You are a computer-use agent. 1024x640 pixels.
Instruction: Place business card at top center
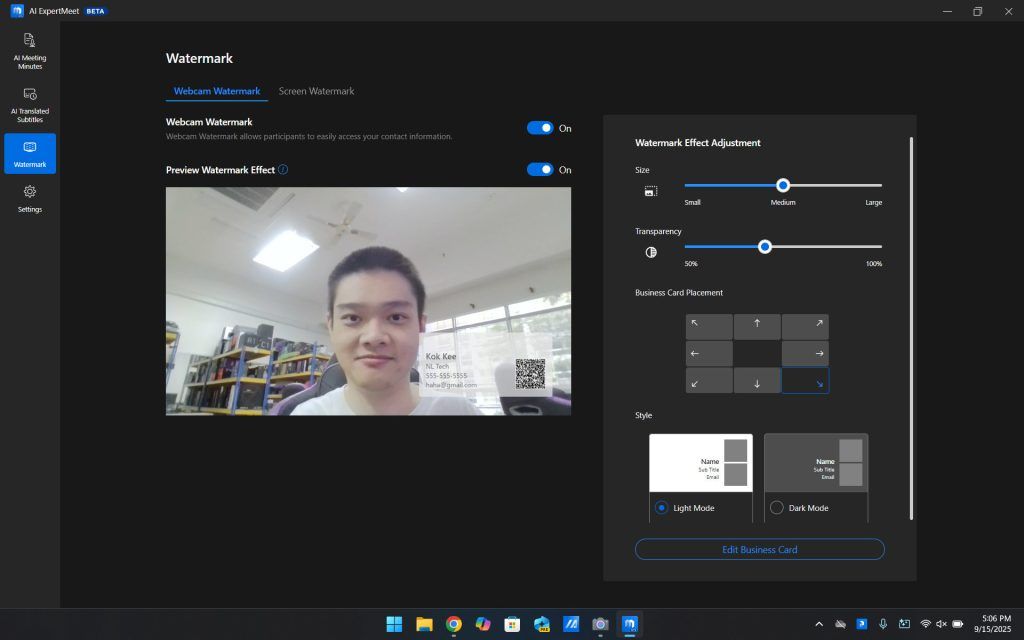pyautogui.click(x=757, y=327)
